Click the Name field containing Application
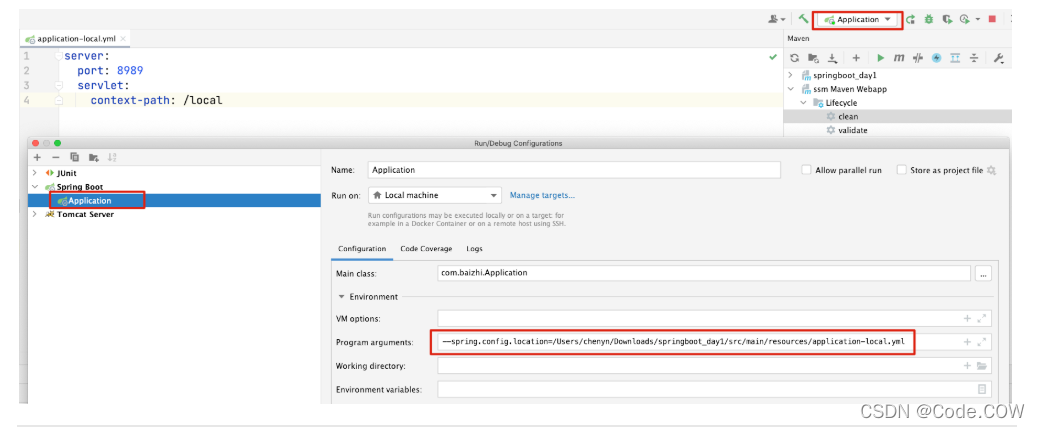 coord(574,170)
